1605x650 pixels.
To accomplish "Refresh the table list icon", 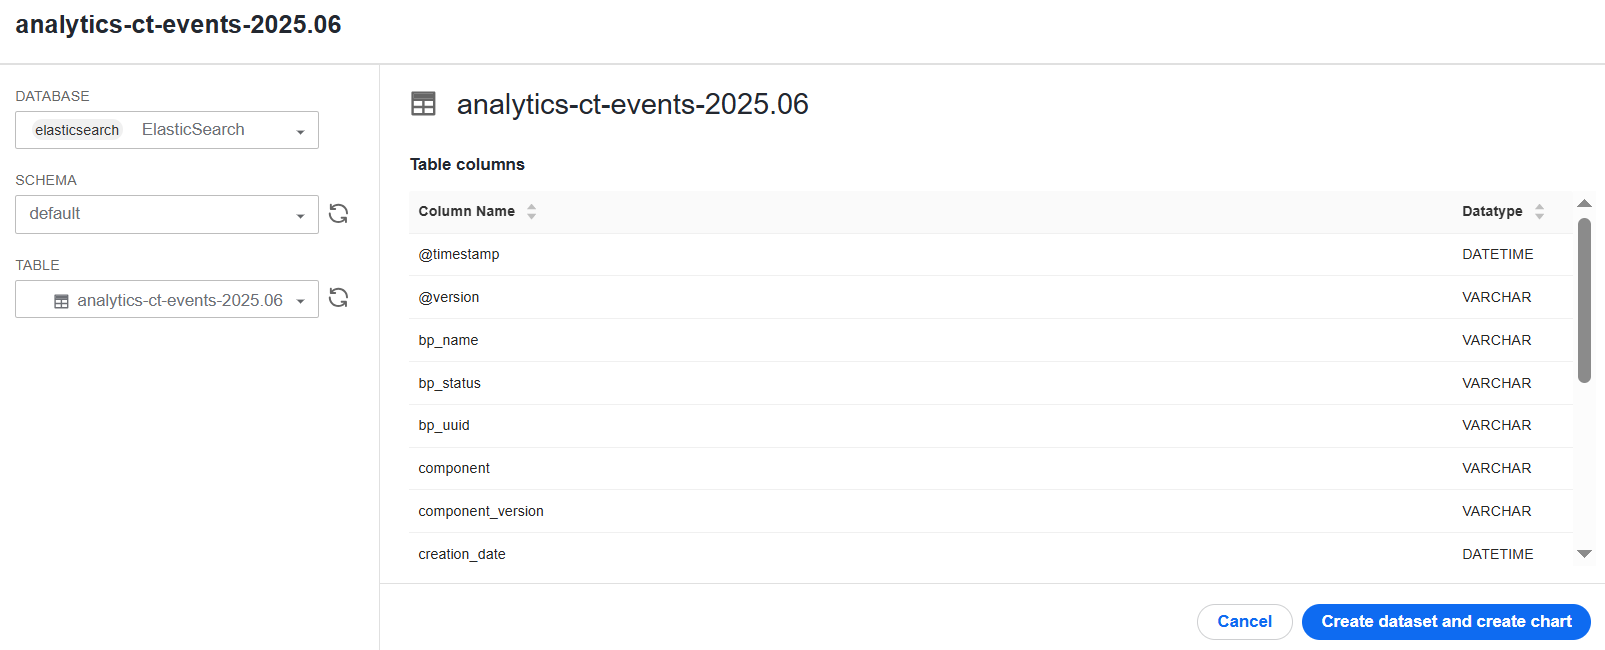I will pos(339,298).
